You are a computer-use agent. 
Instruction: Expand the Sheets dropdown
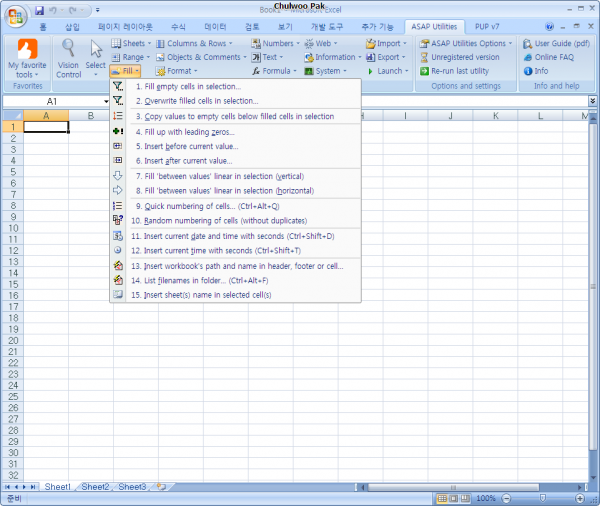pos(131,43)
